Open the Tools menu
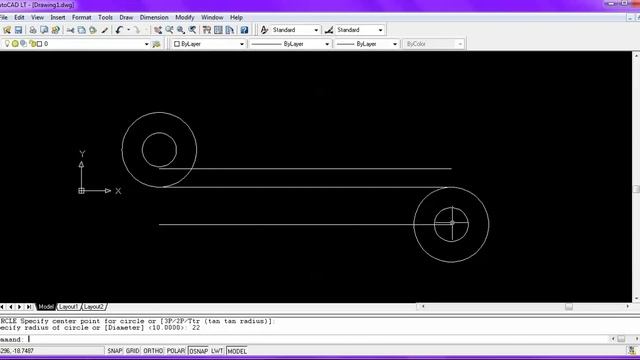The height and width of the screenshot is (360, 640). [105, 18]
